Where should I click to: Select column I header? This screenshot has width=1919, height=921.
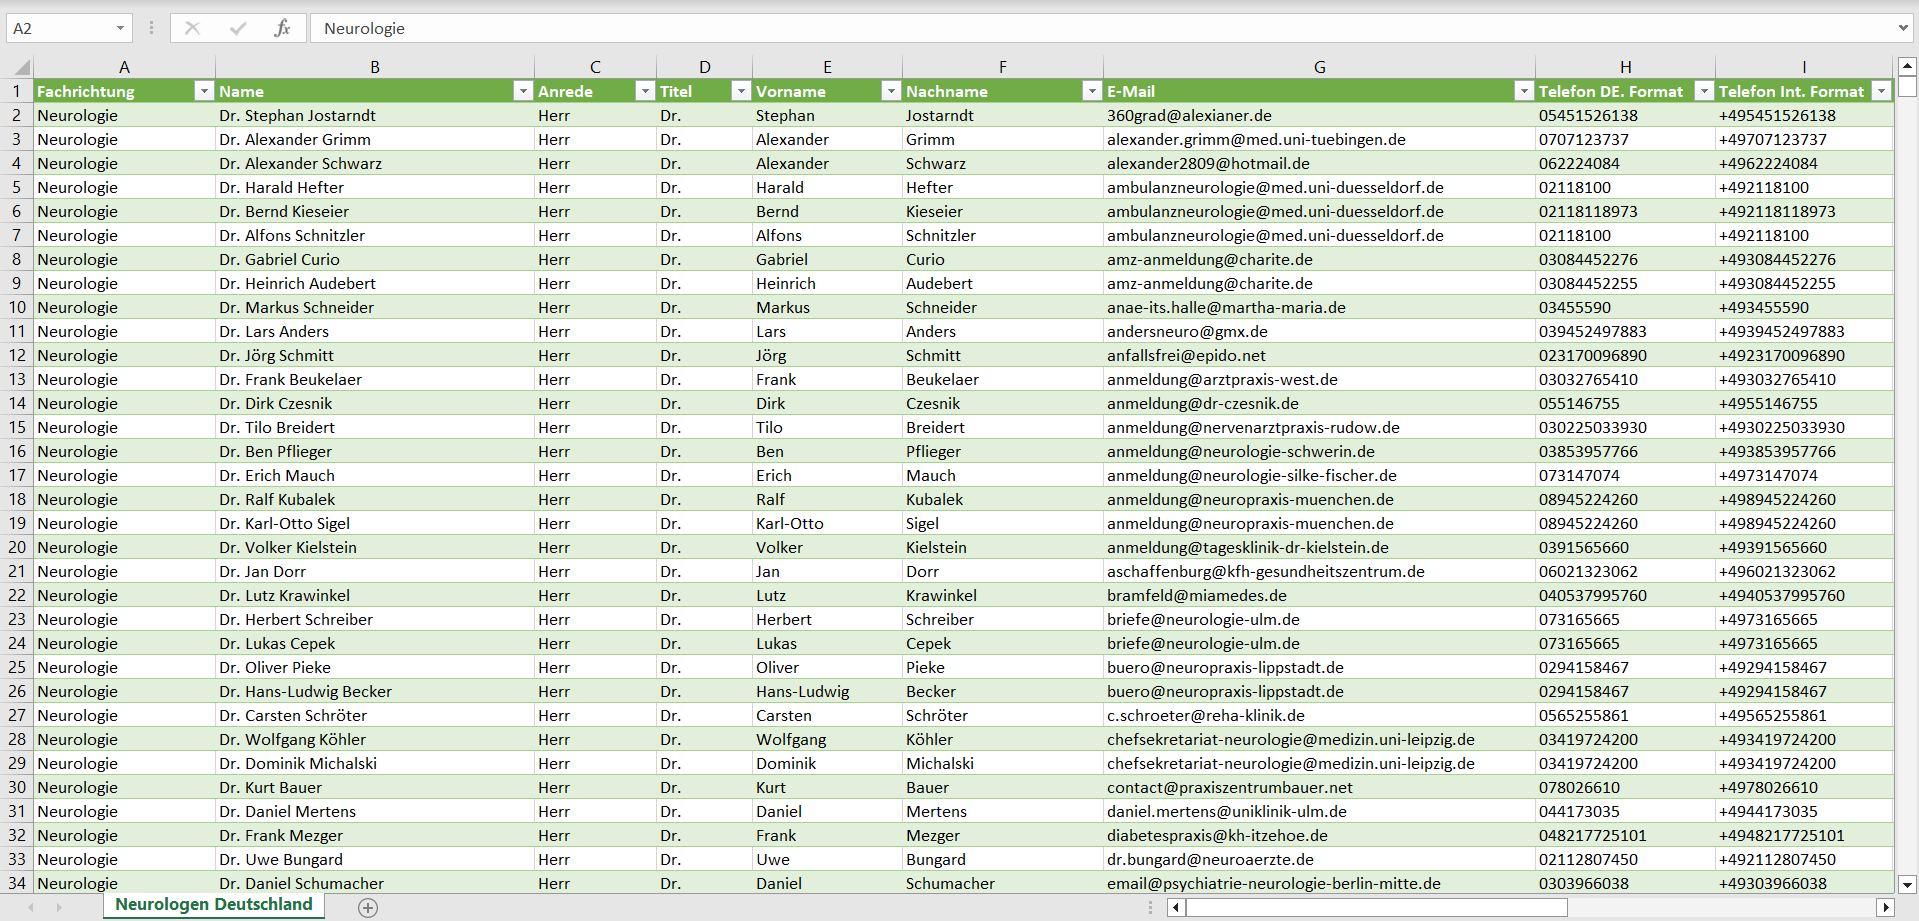pos(1804,67)
